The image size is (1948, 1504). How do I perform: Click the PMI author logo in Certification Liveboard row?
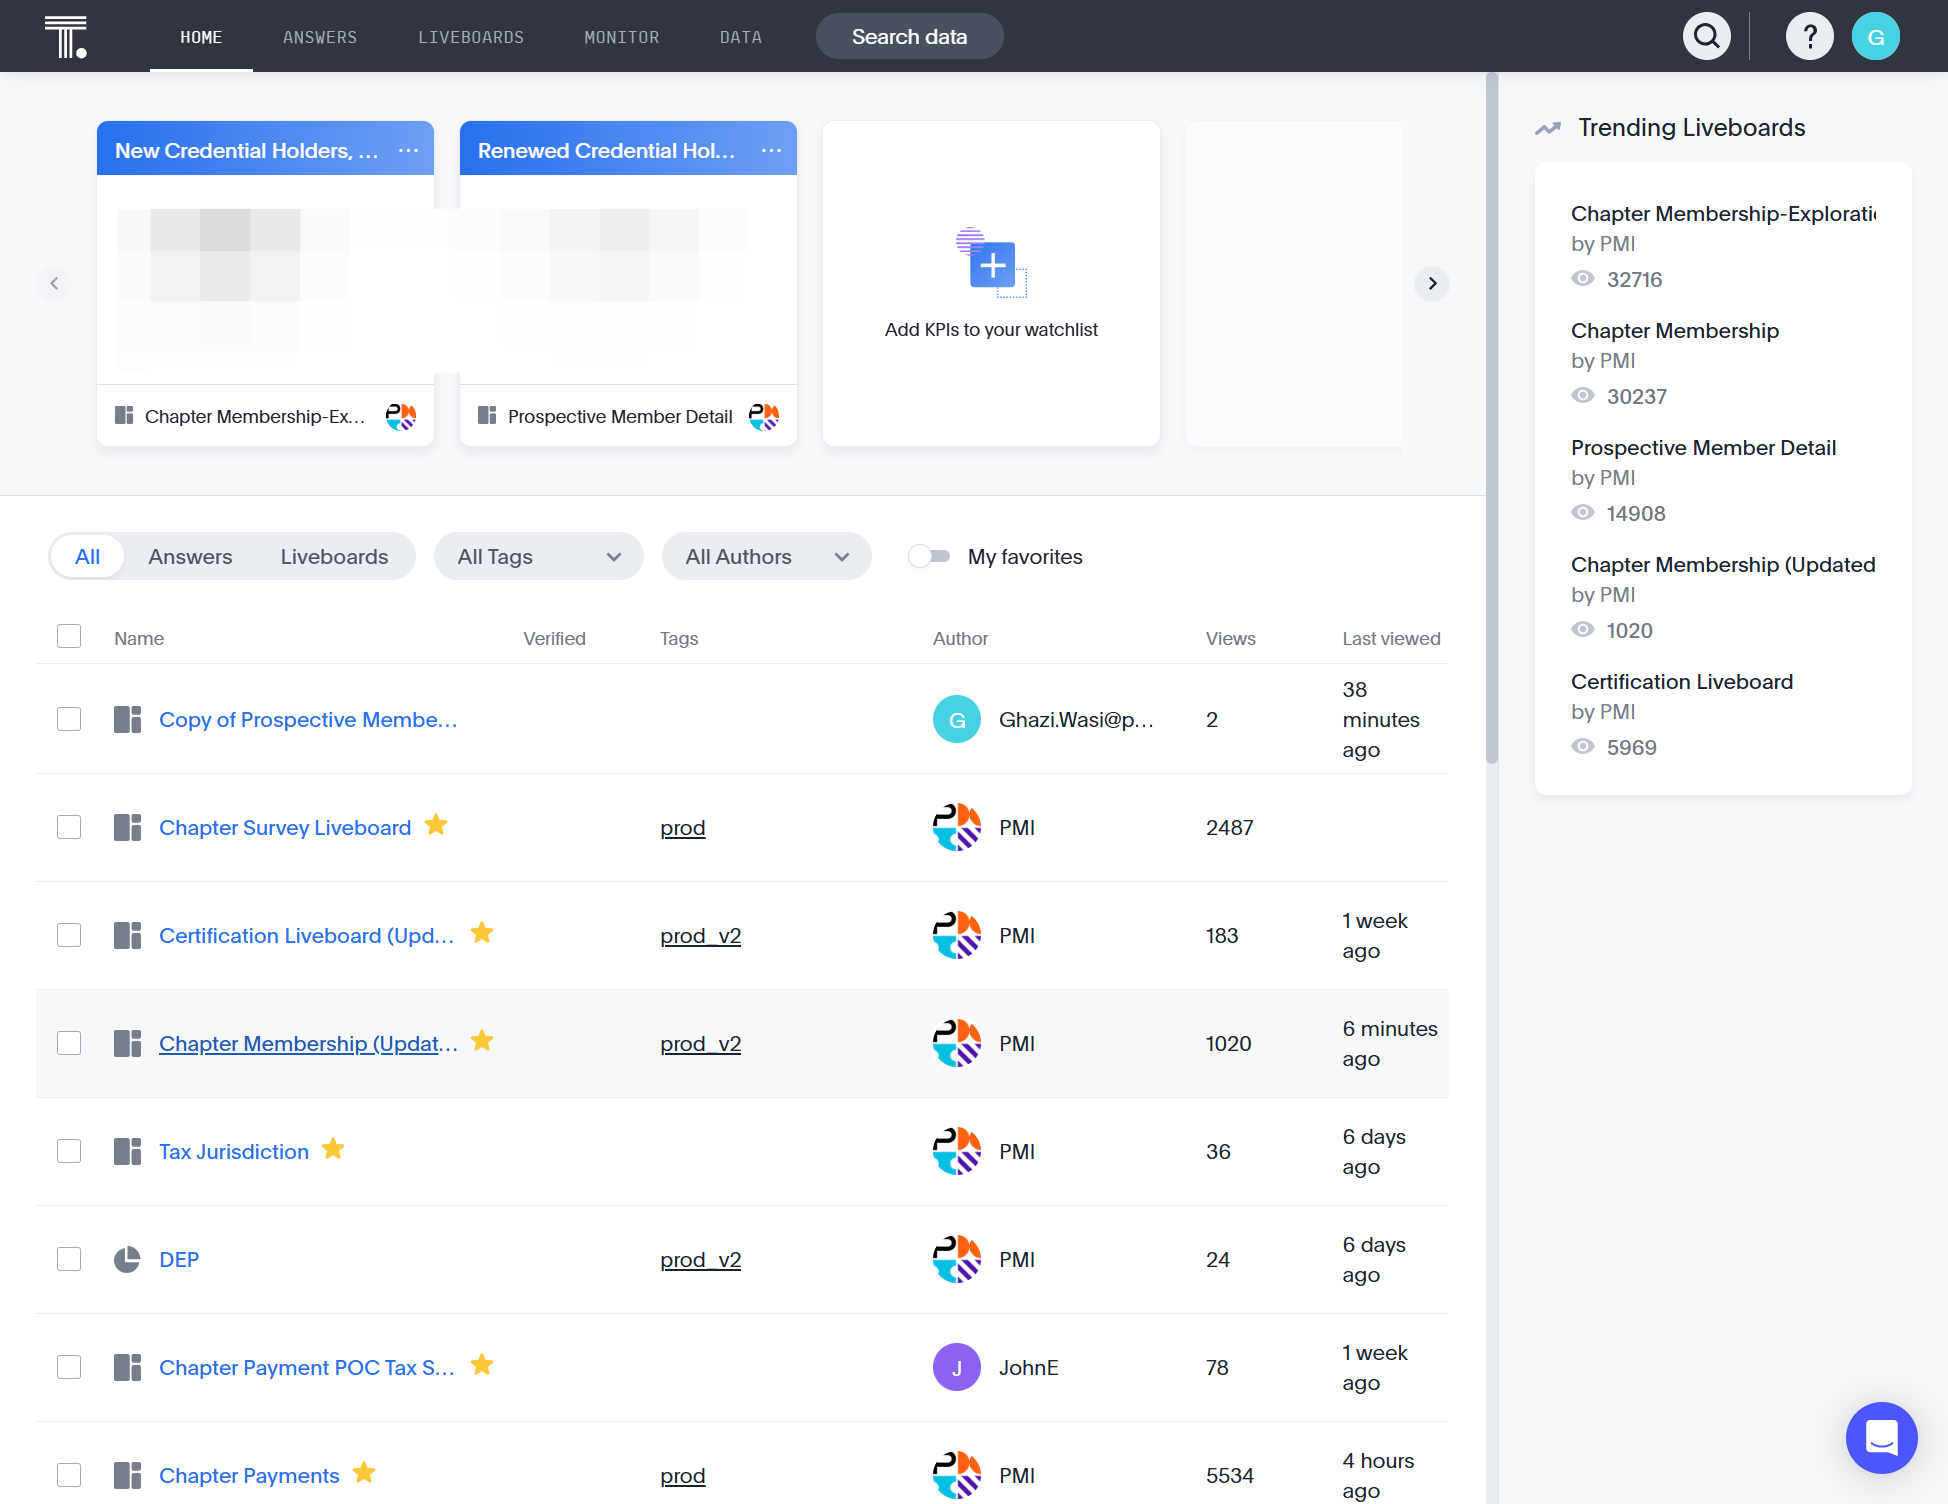pyautogui.click(x=957, y=936)
